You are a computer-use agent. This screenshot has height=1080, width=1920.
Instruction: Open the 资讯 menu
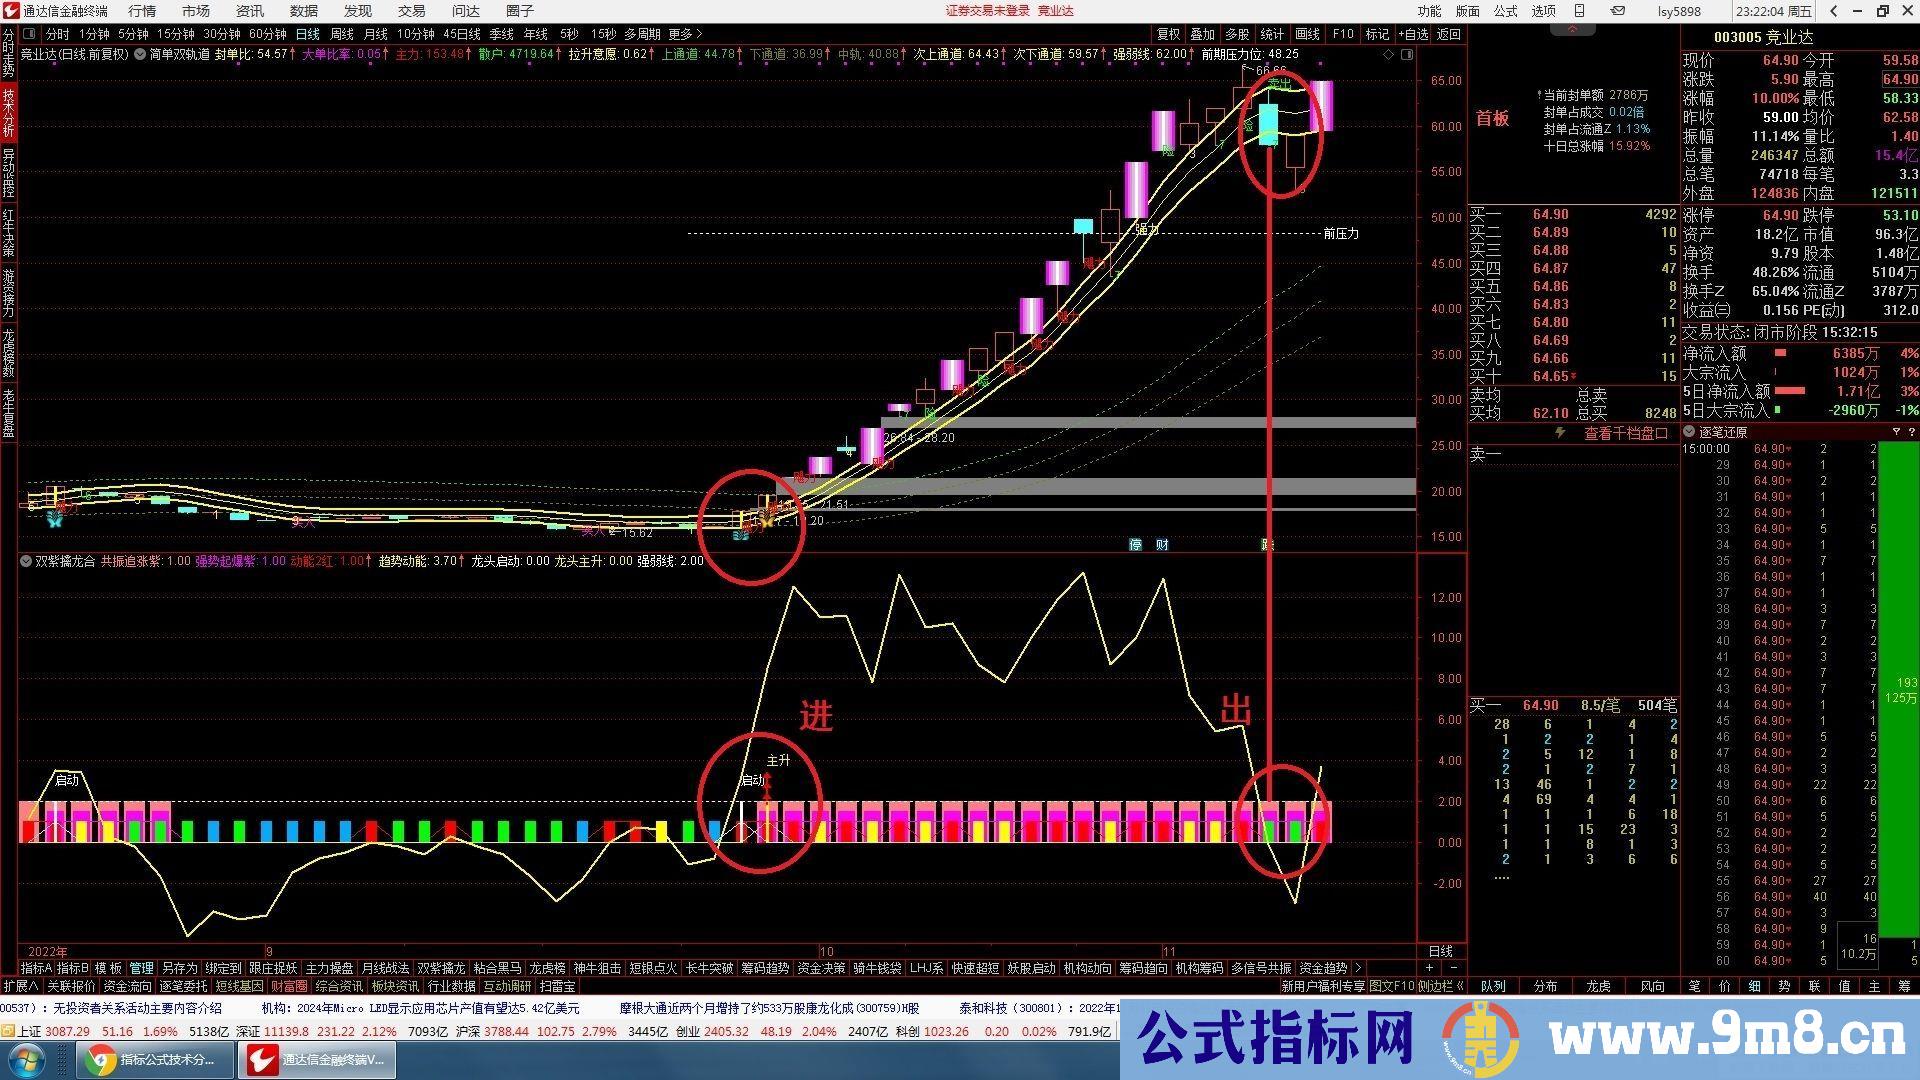pos(250,11)
